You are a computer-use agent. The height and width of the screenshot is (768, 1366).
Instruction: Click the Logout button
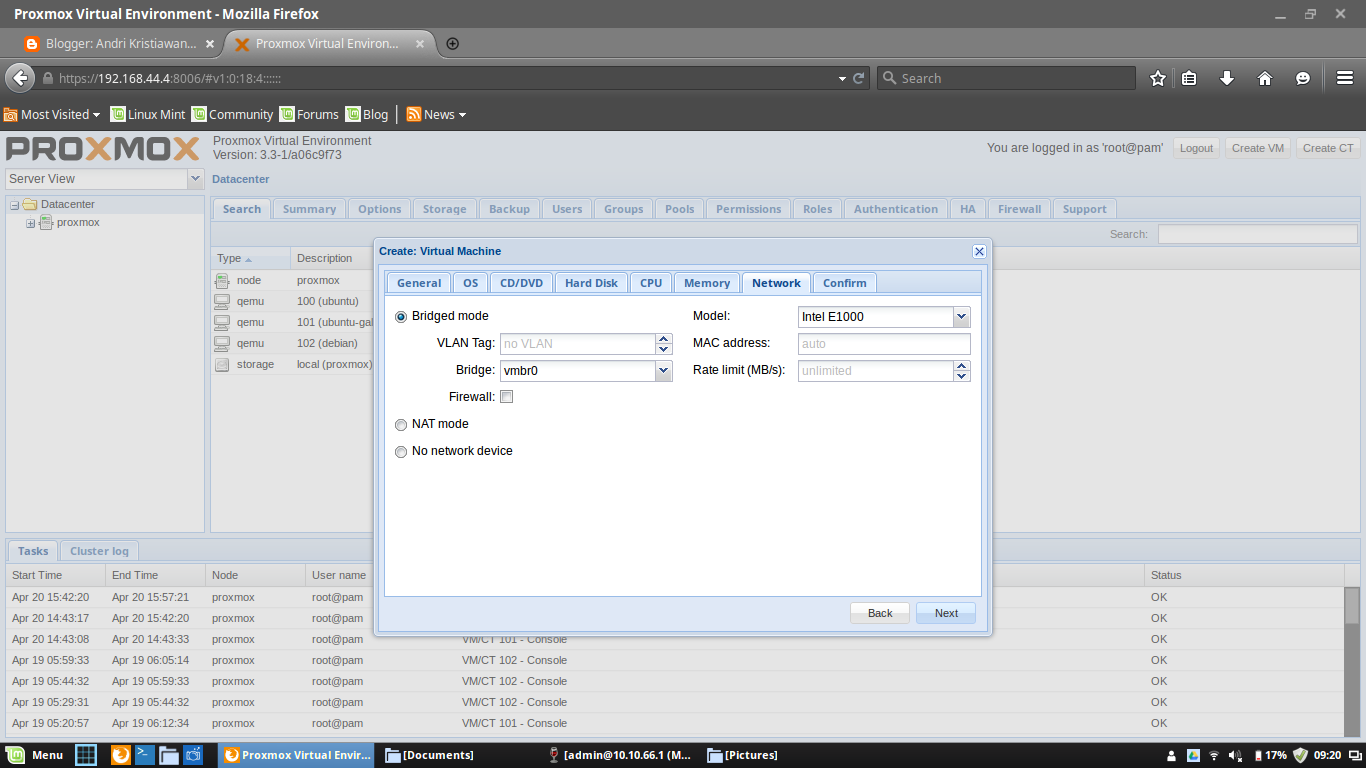[1196, 148]
